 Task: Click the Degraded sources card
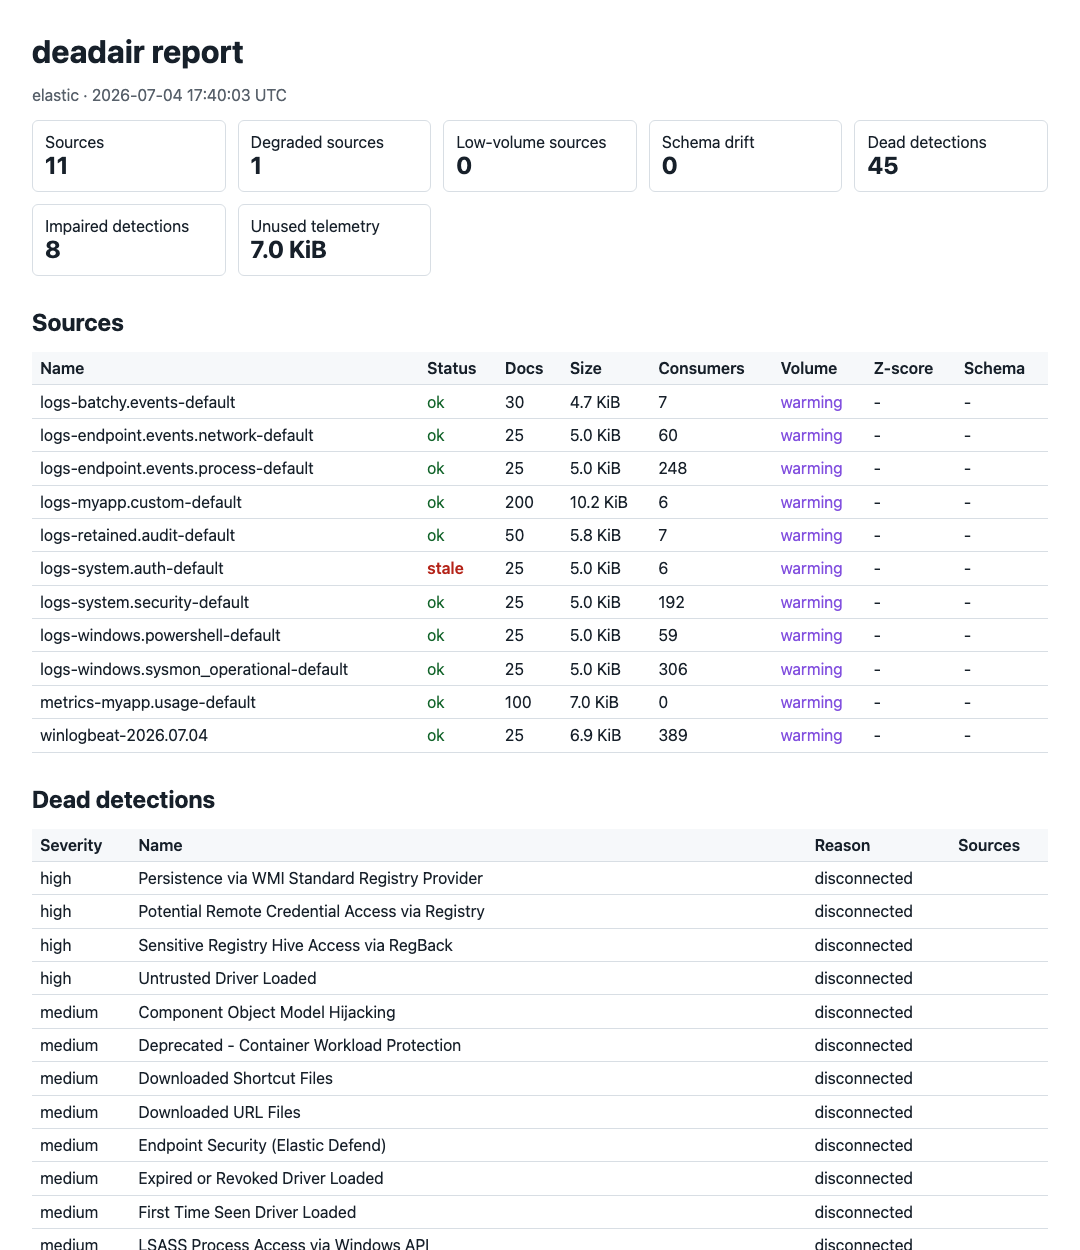click(x=334, y=156)
